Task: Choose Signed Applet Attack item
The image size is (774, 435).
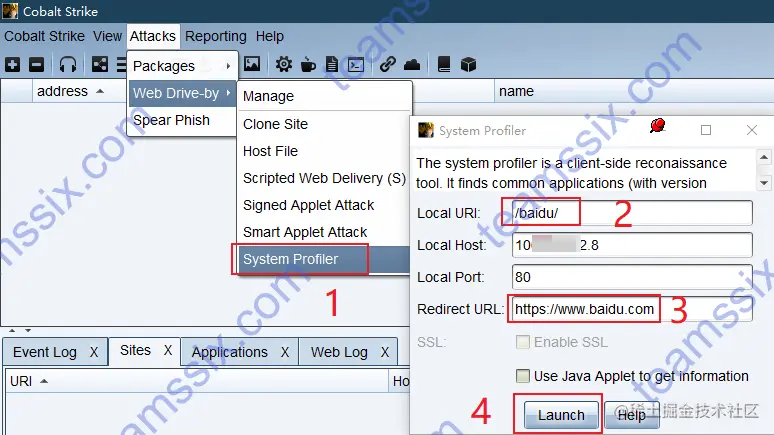Action: coord(324,205)
